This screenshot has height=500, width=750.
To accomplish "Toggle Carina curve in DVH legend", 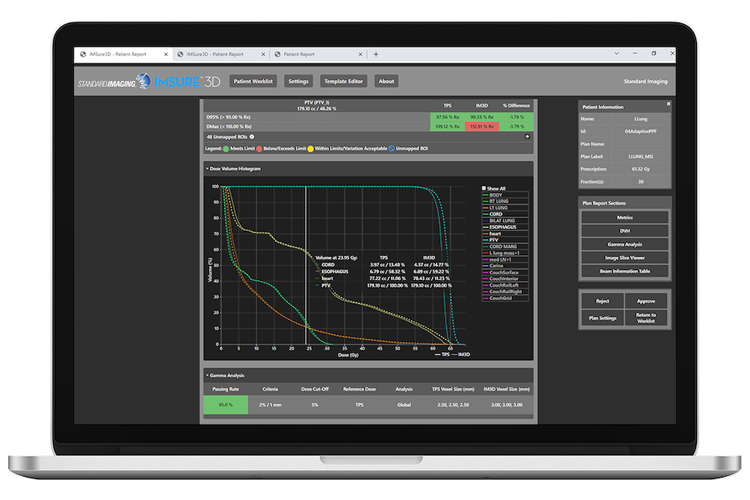I will click(505, 266).
